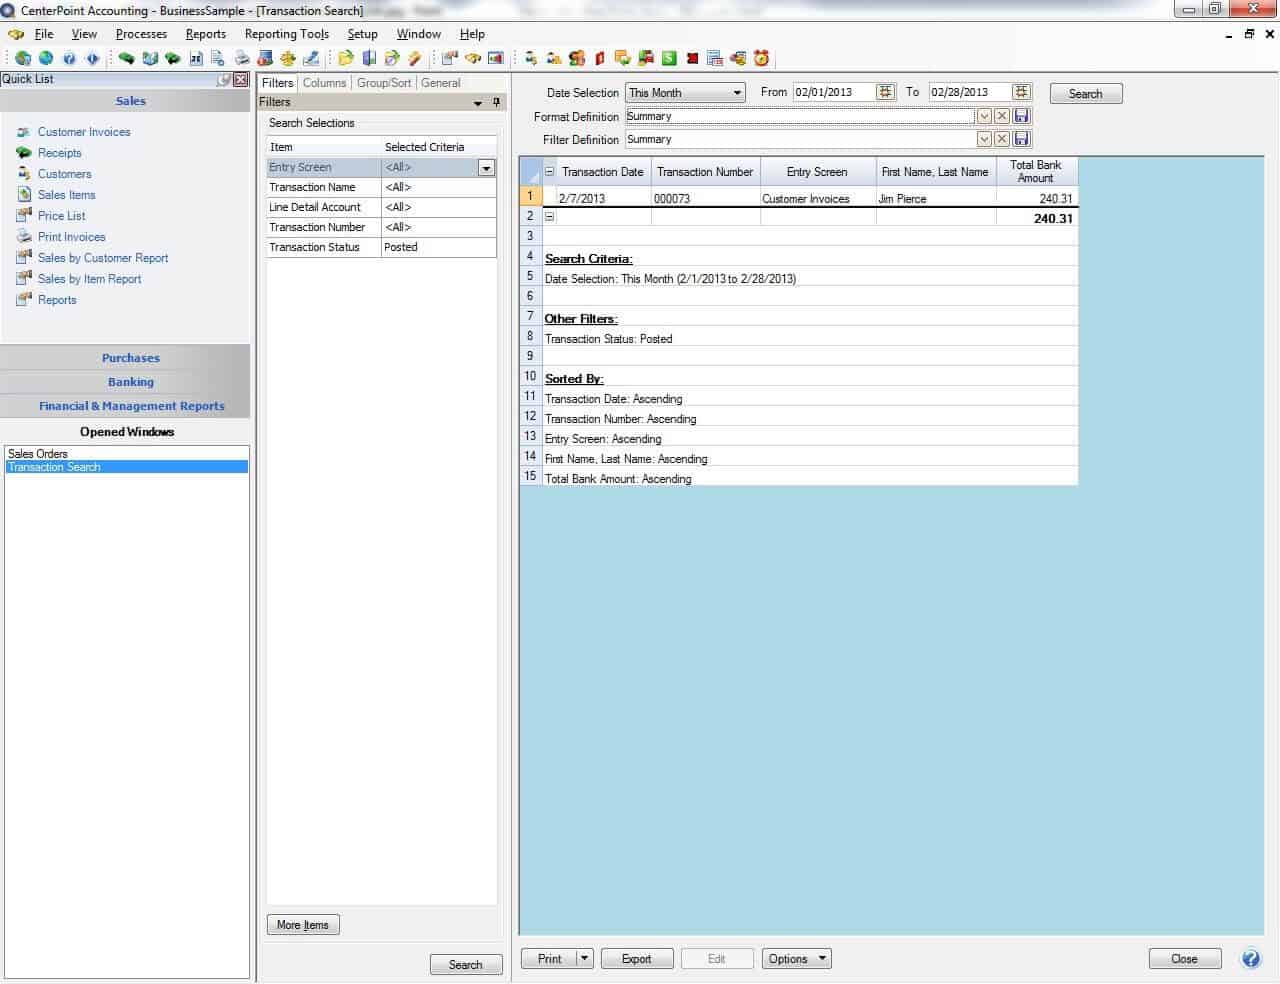
Task: Open the Print button dropdown arrow
Action: pyautogui.click(x=585, y=959)
